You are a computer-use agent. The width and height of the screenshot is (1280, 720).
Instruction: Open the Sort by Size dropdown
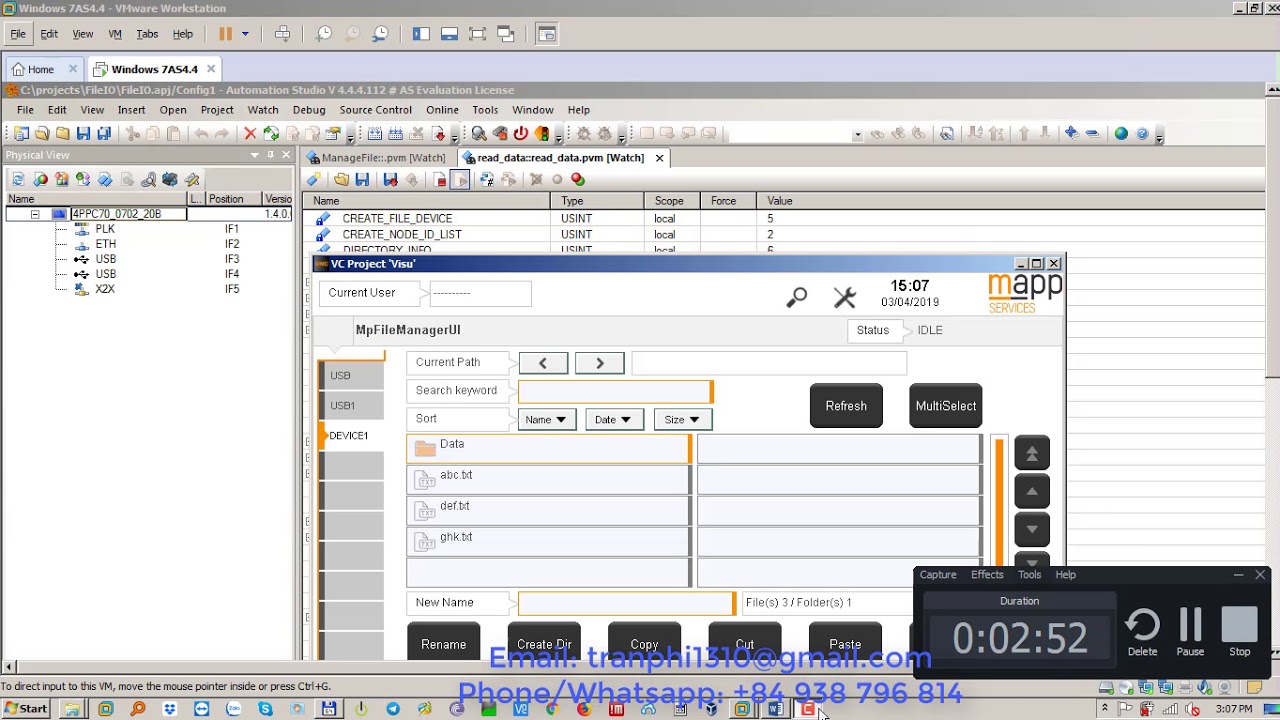(682, 420)
